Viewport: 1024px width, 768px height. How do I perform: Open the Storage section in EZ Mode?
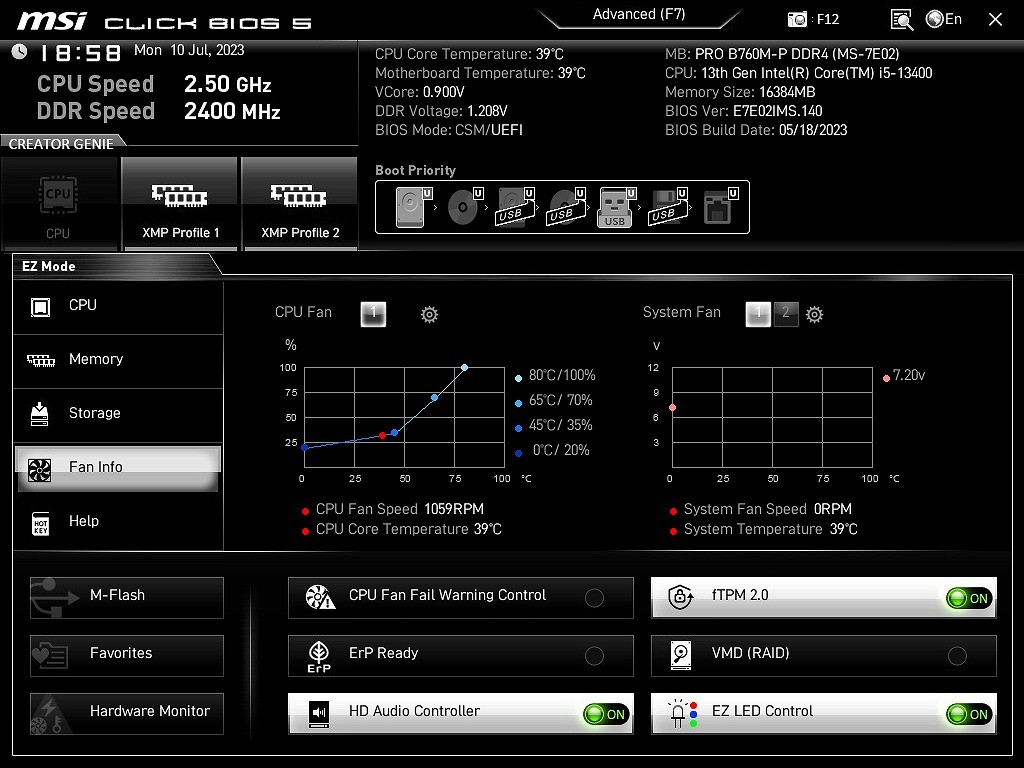118,414
